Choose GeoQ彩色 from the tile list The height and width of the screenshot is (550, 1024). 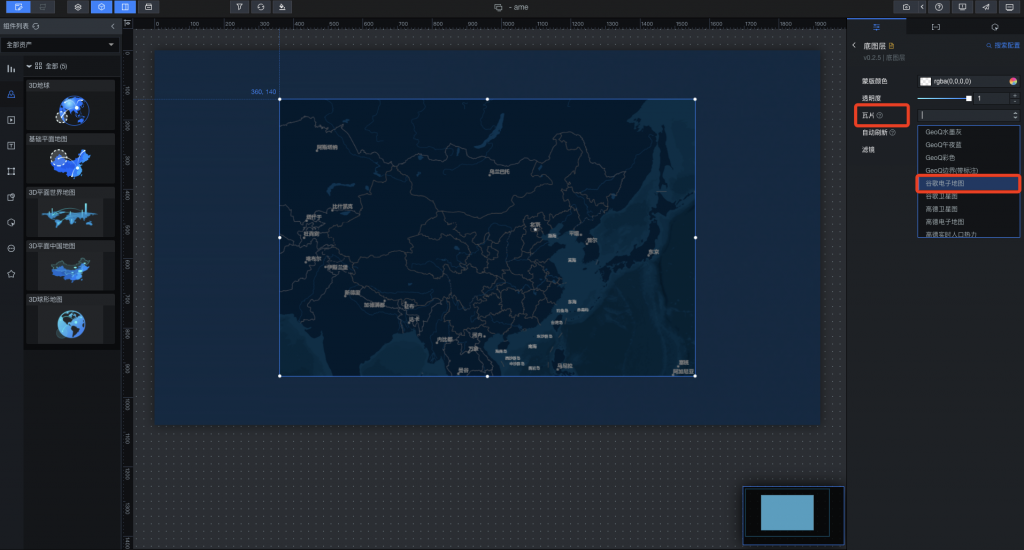(x=968, y=157)
